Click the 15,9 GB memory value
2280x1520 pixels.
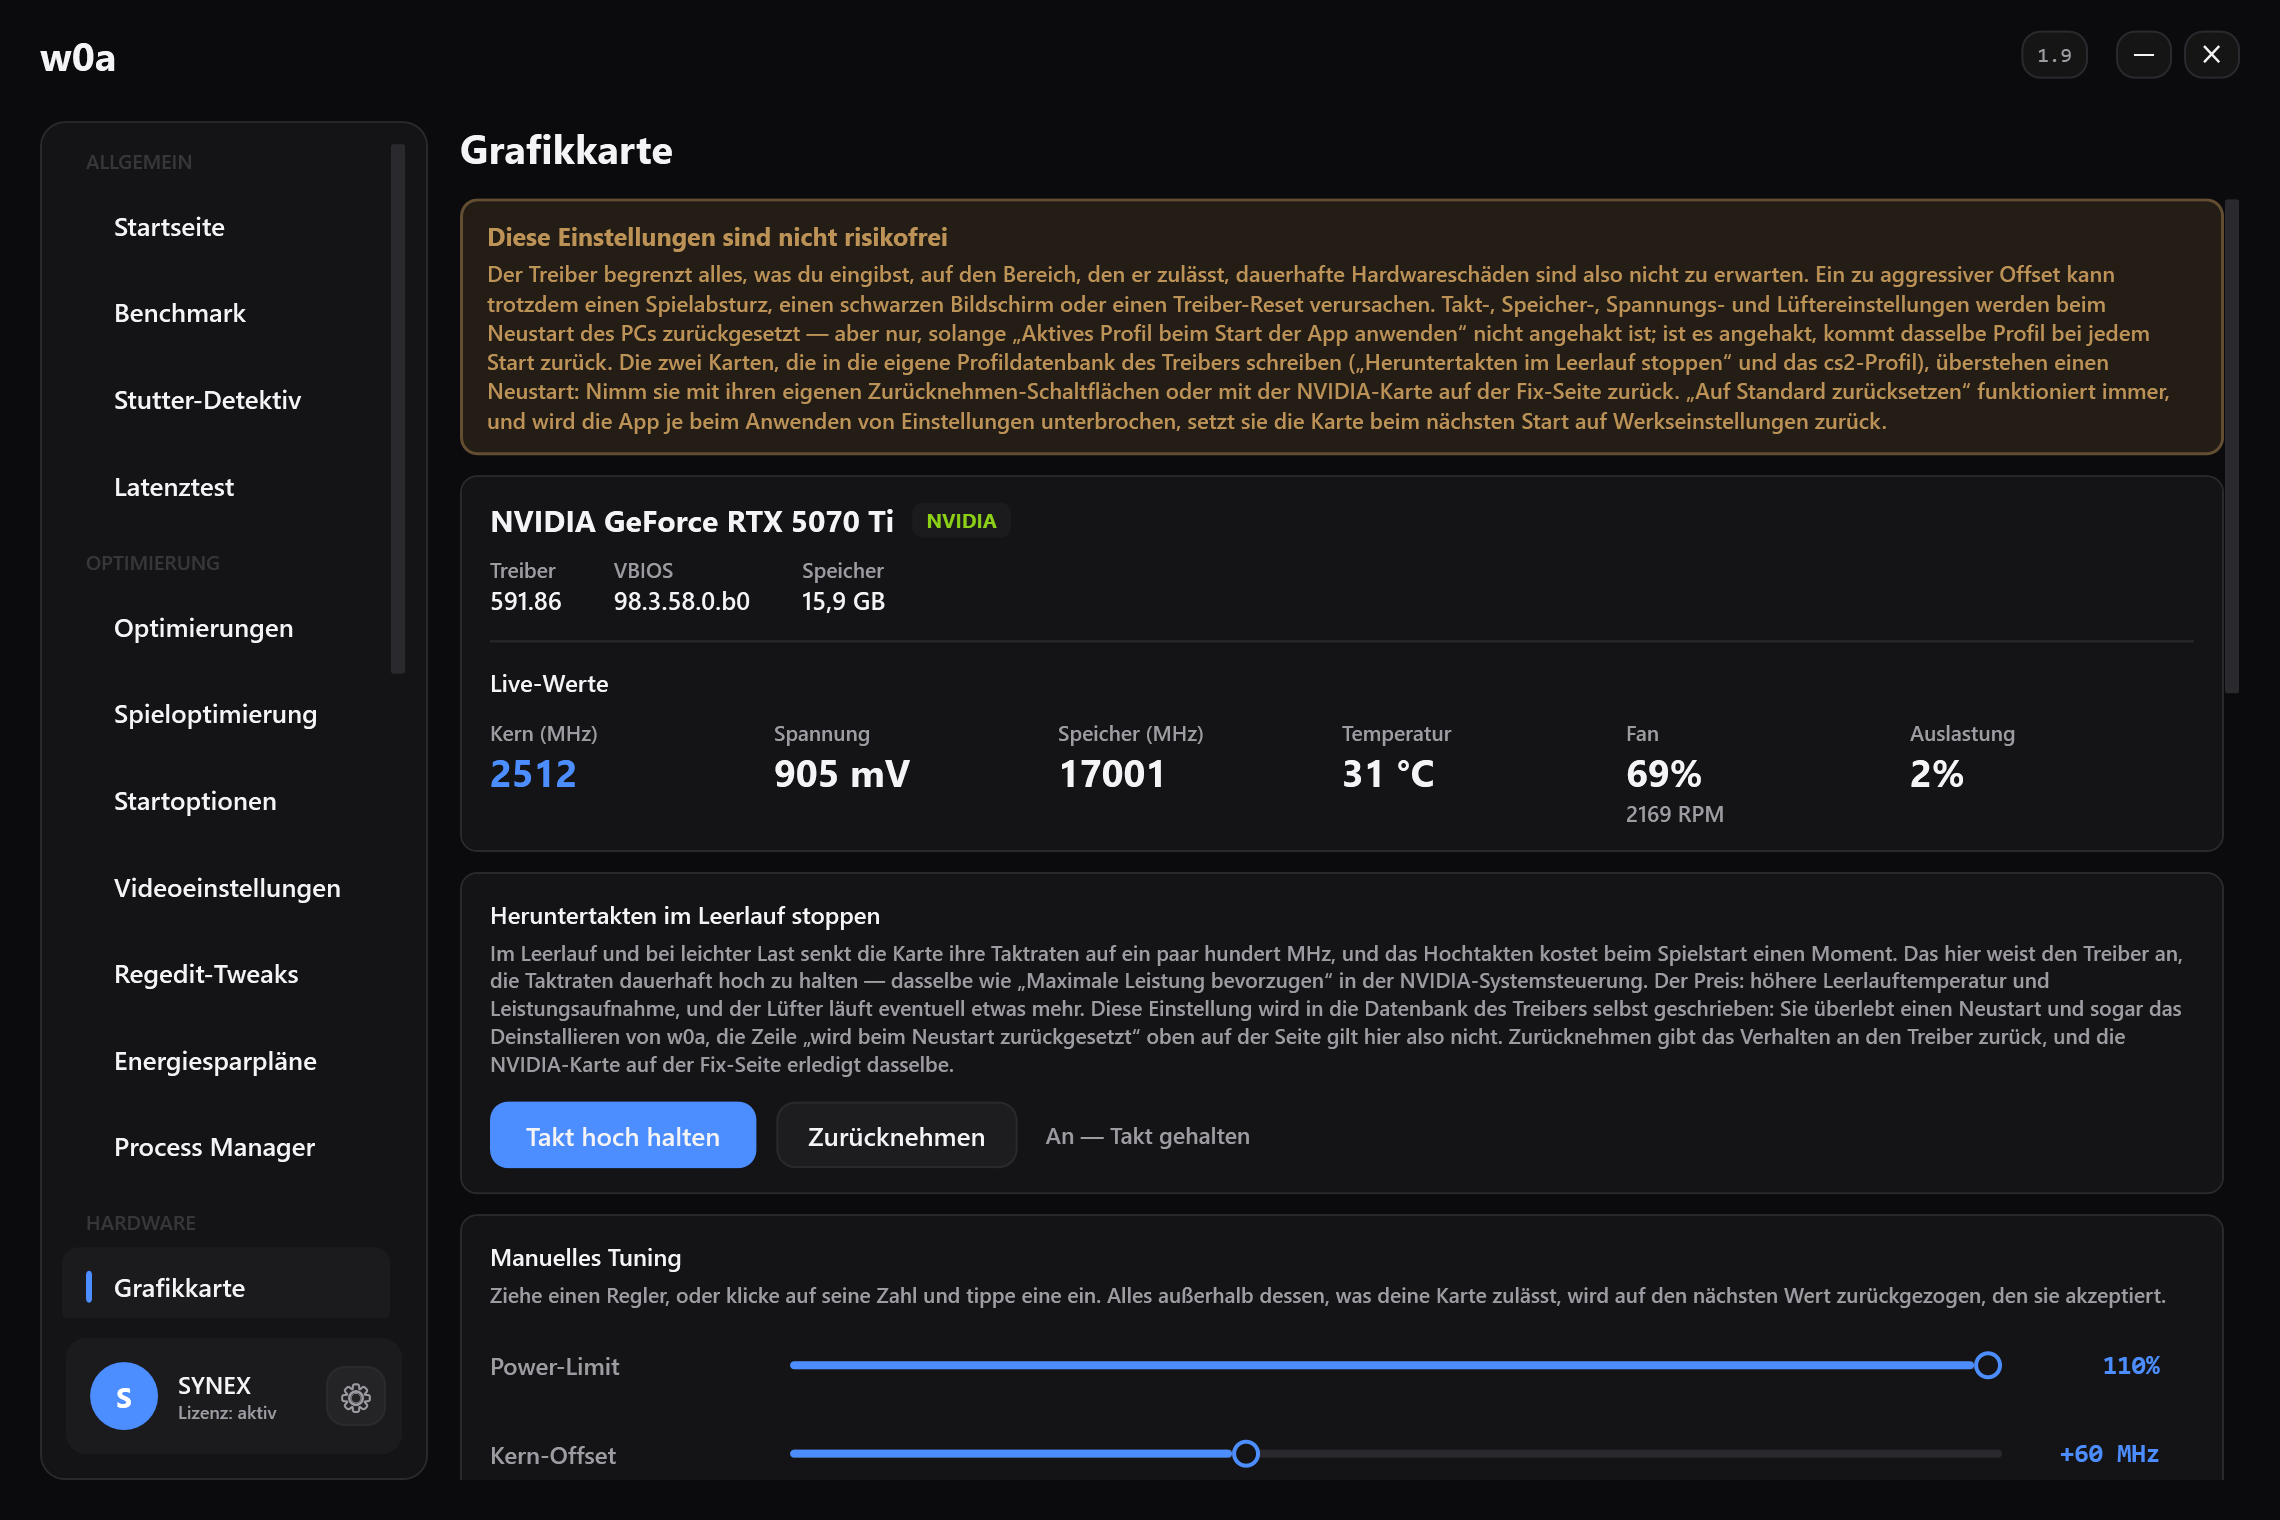(843, 601)
